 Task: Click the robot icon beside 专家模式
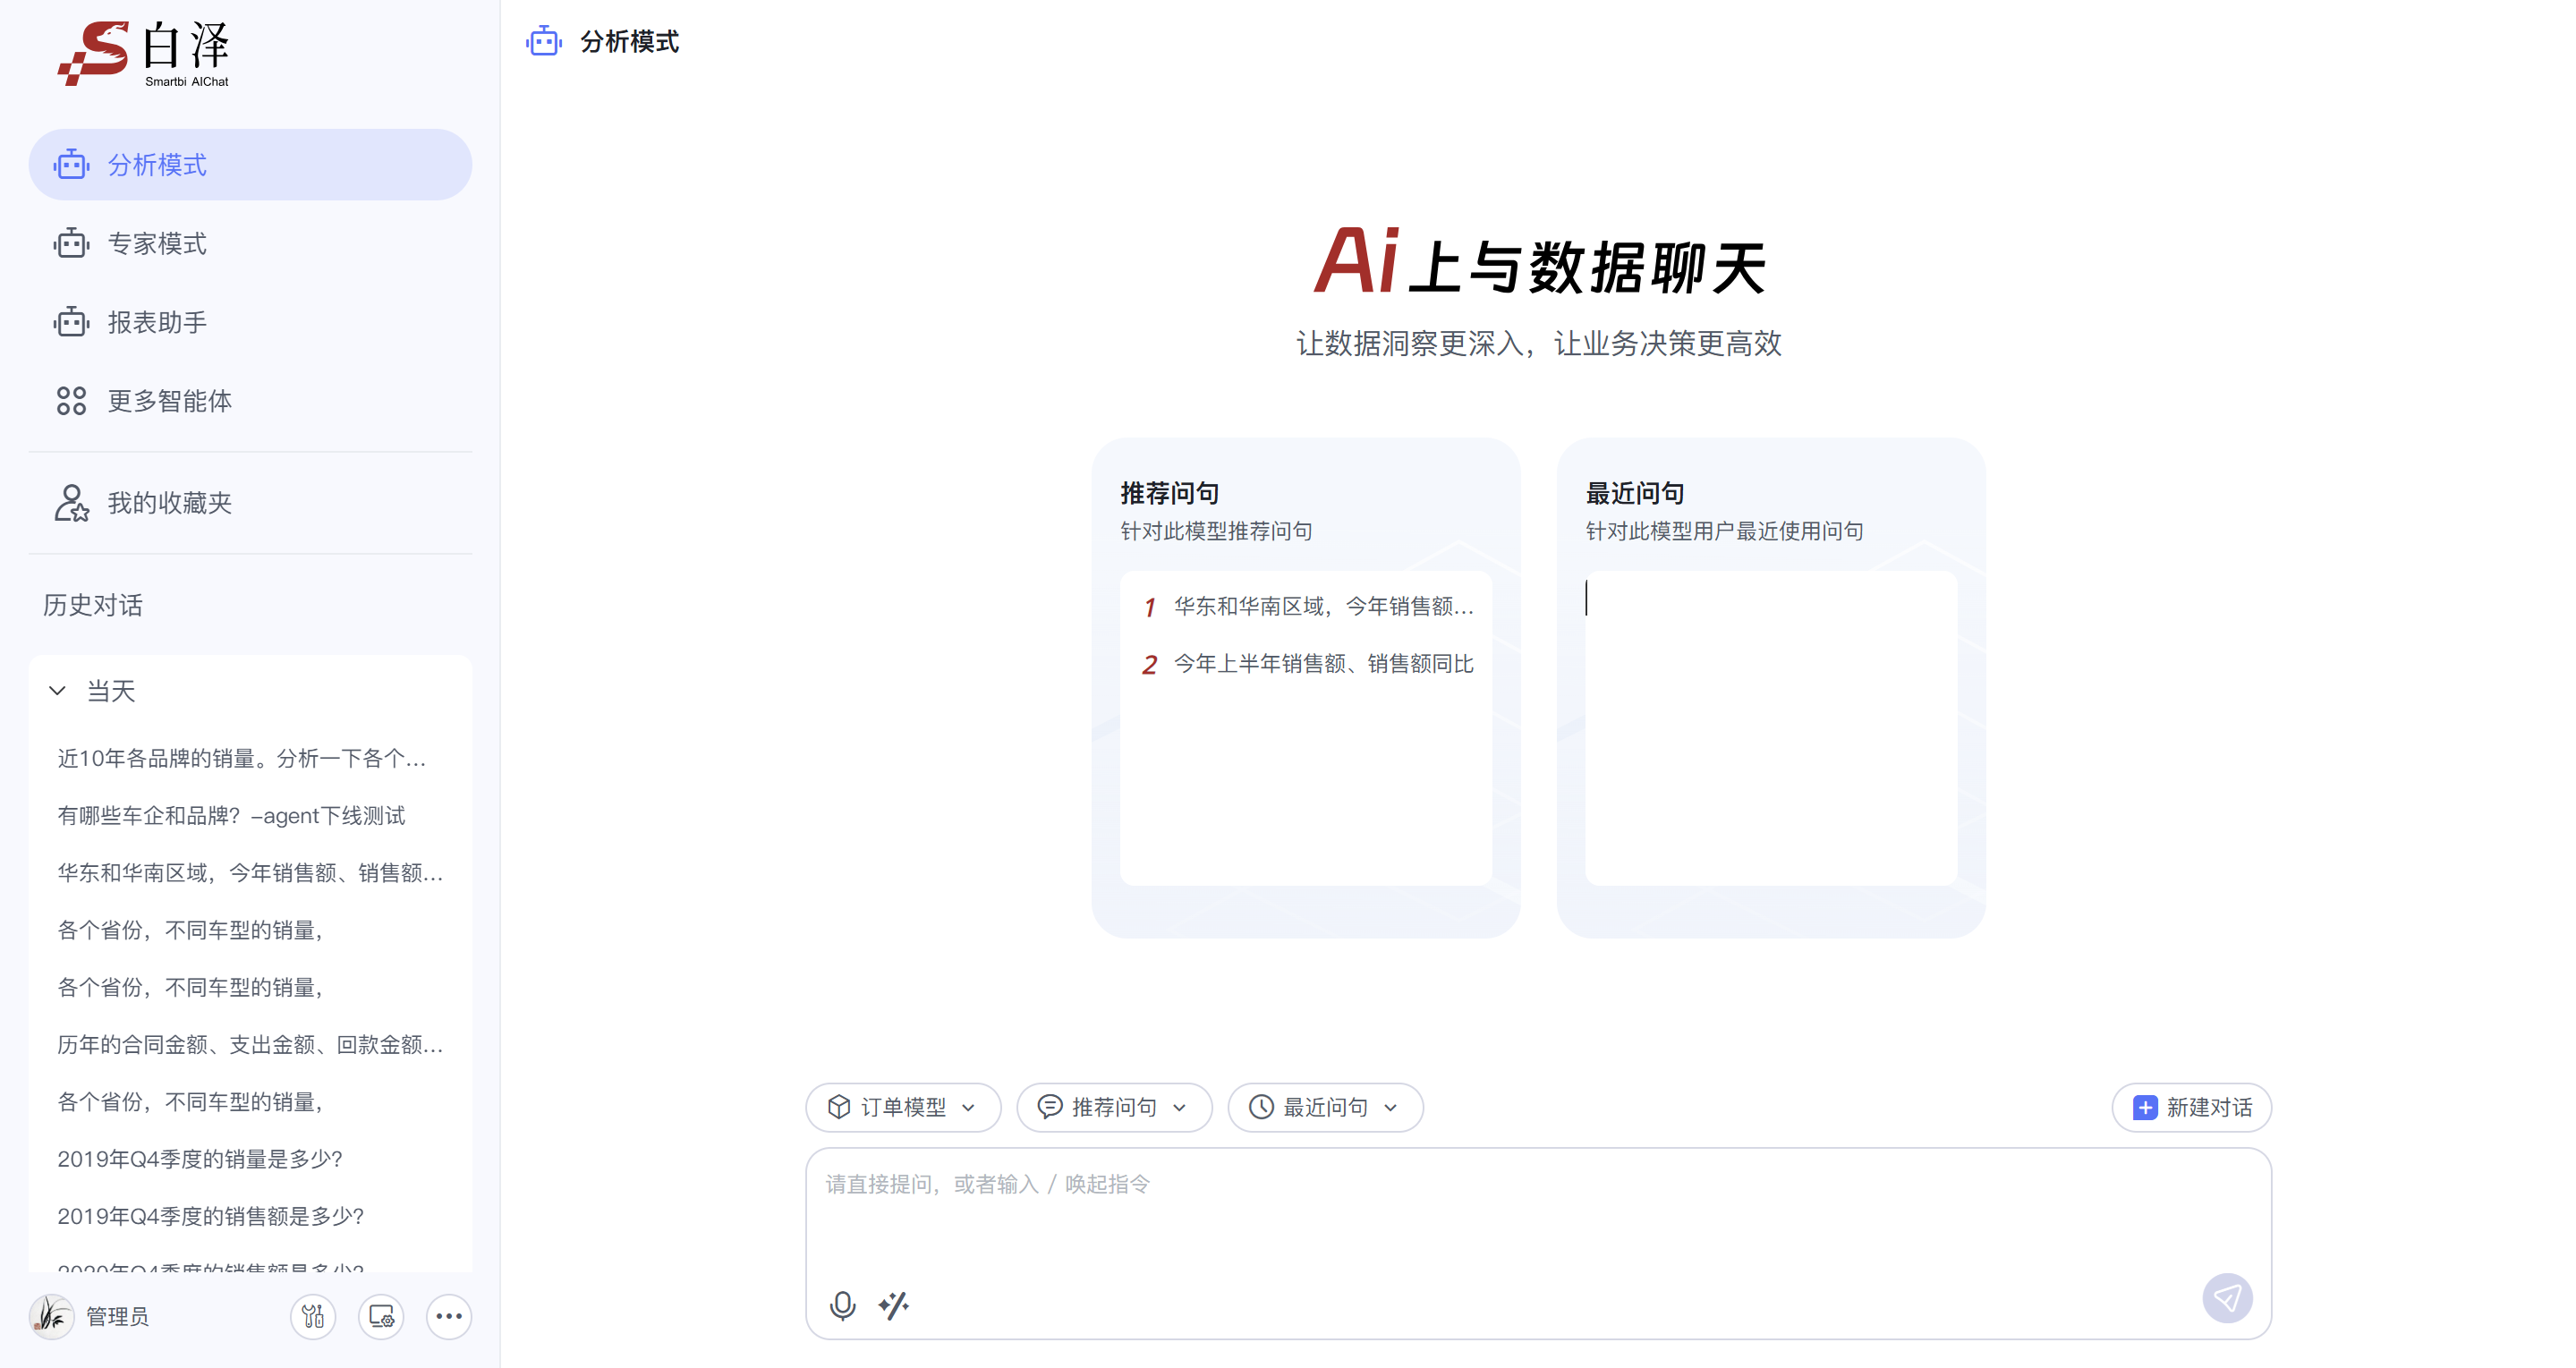pos(71,243)
